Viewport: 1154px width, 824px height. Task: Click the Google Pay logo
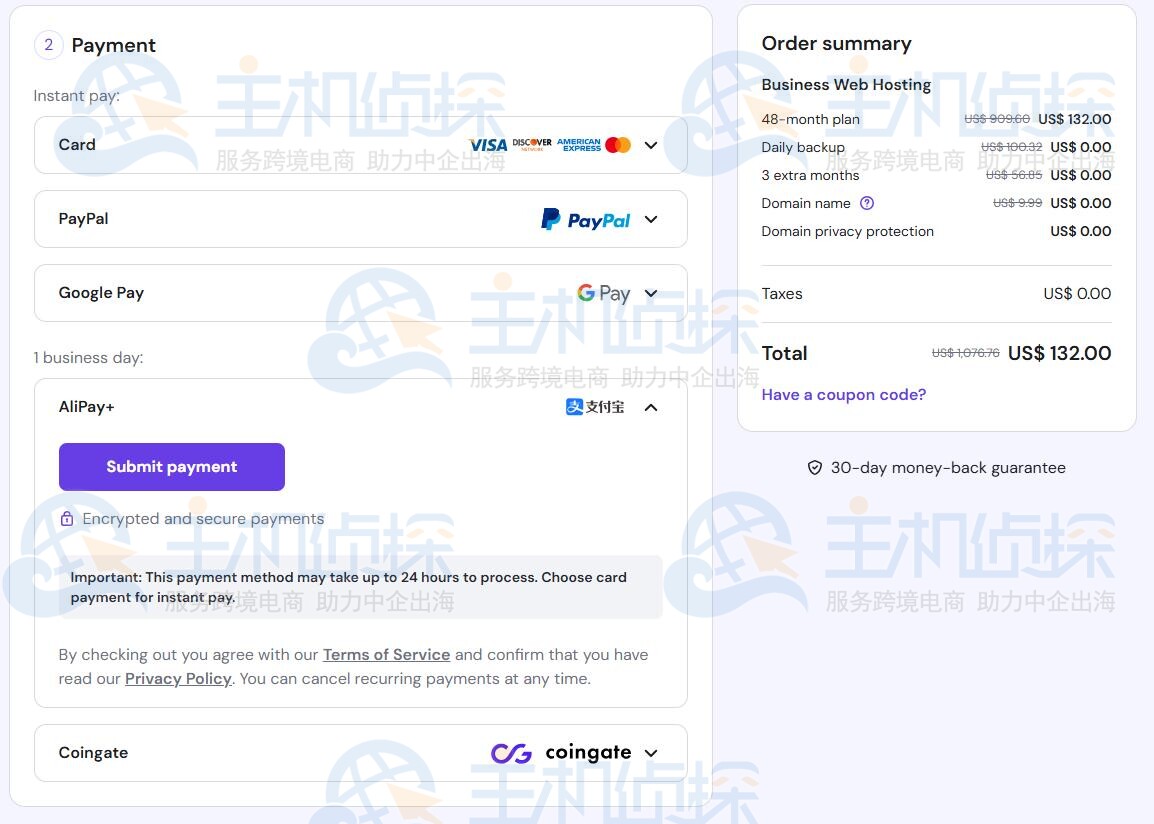click(x=604, y=292)
